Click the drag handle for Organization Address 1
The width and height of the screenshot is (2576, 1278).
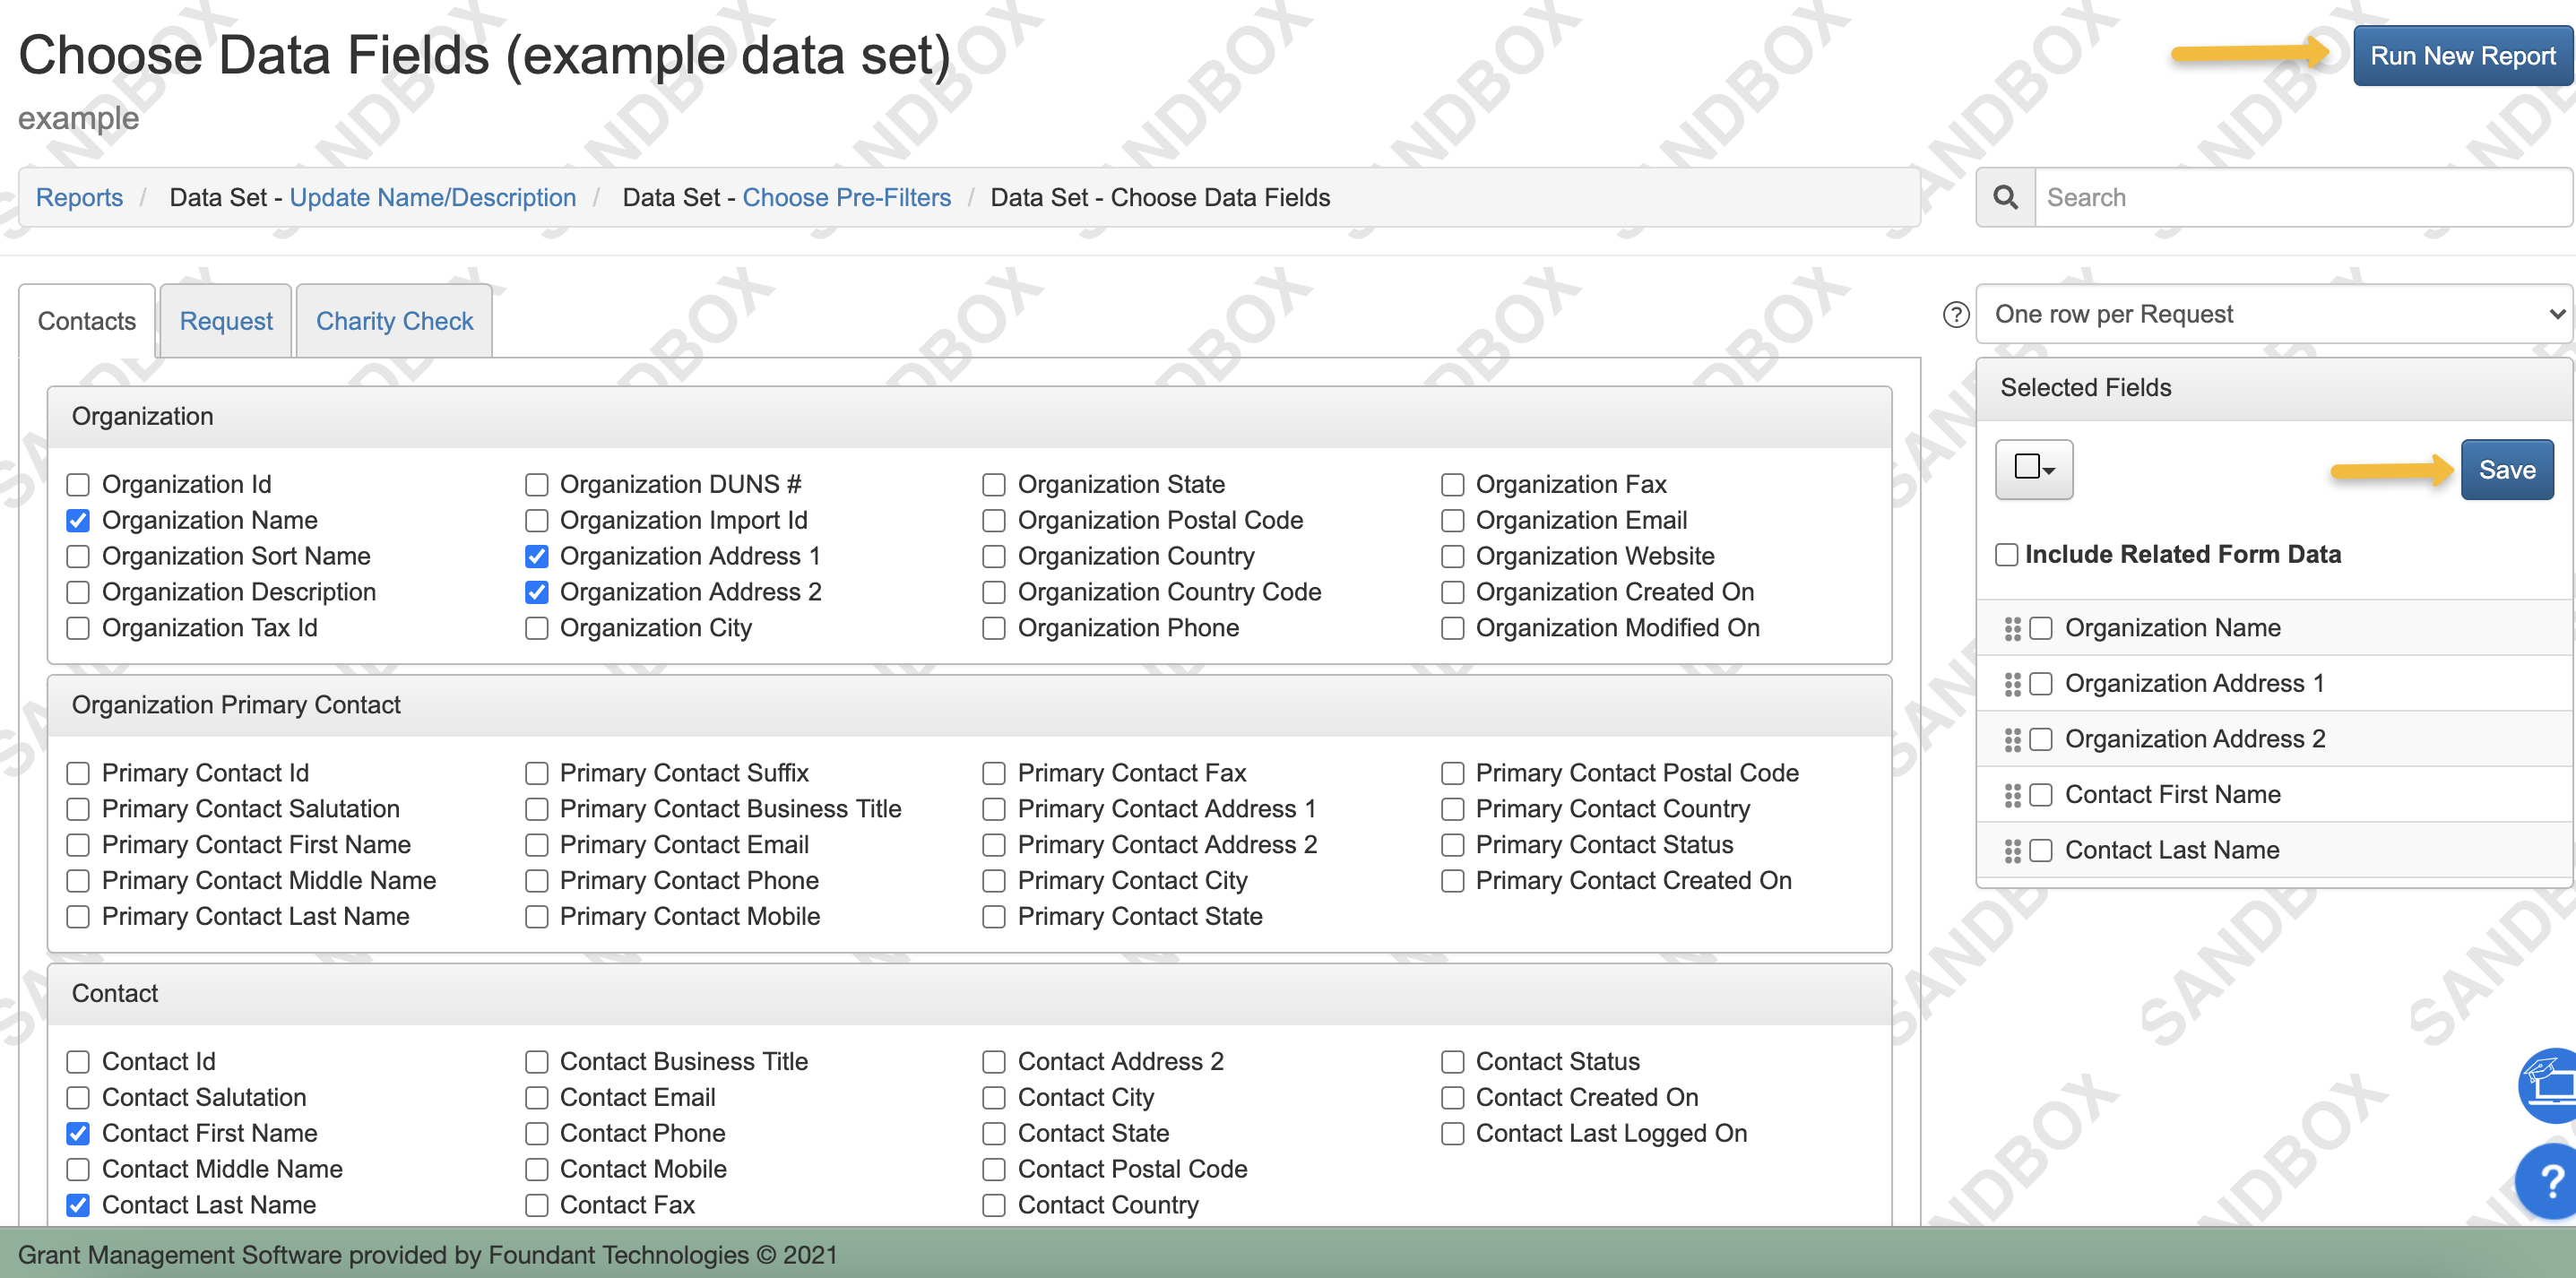coord(2012,684)
